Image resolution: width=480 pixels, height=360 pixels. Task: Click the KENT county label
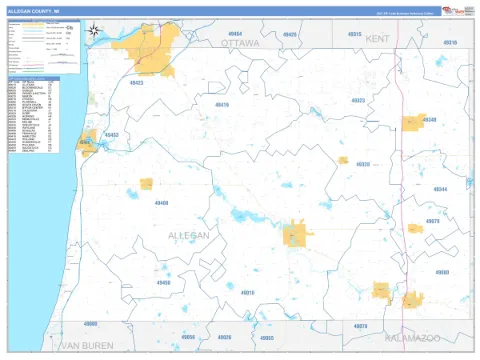coord(377,39)
